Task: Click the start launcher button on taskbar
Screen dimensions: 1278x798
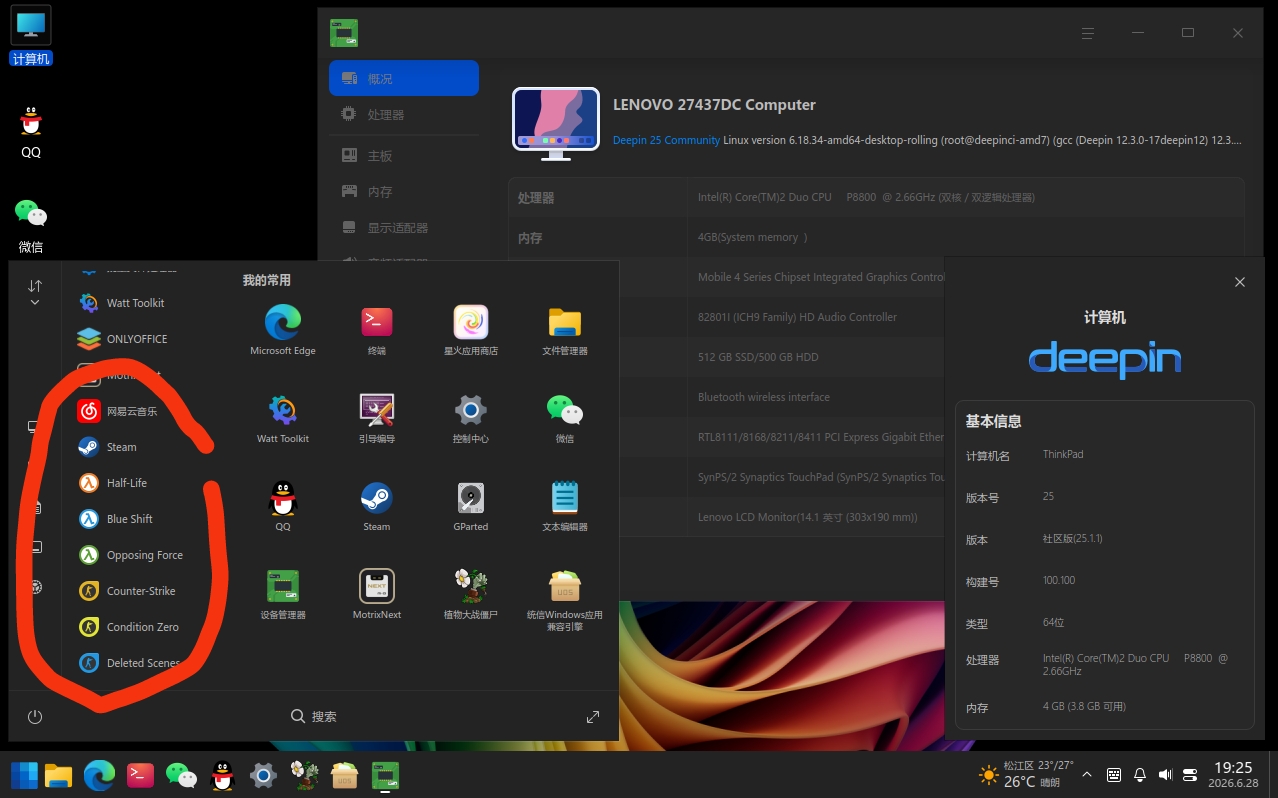Action: (x=24, y=775)
